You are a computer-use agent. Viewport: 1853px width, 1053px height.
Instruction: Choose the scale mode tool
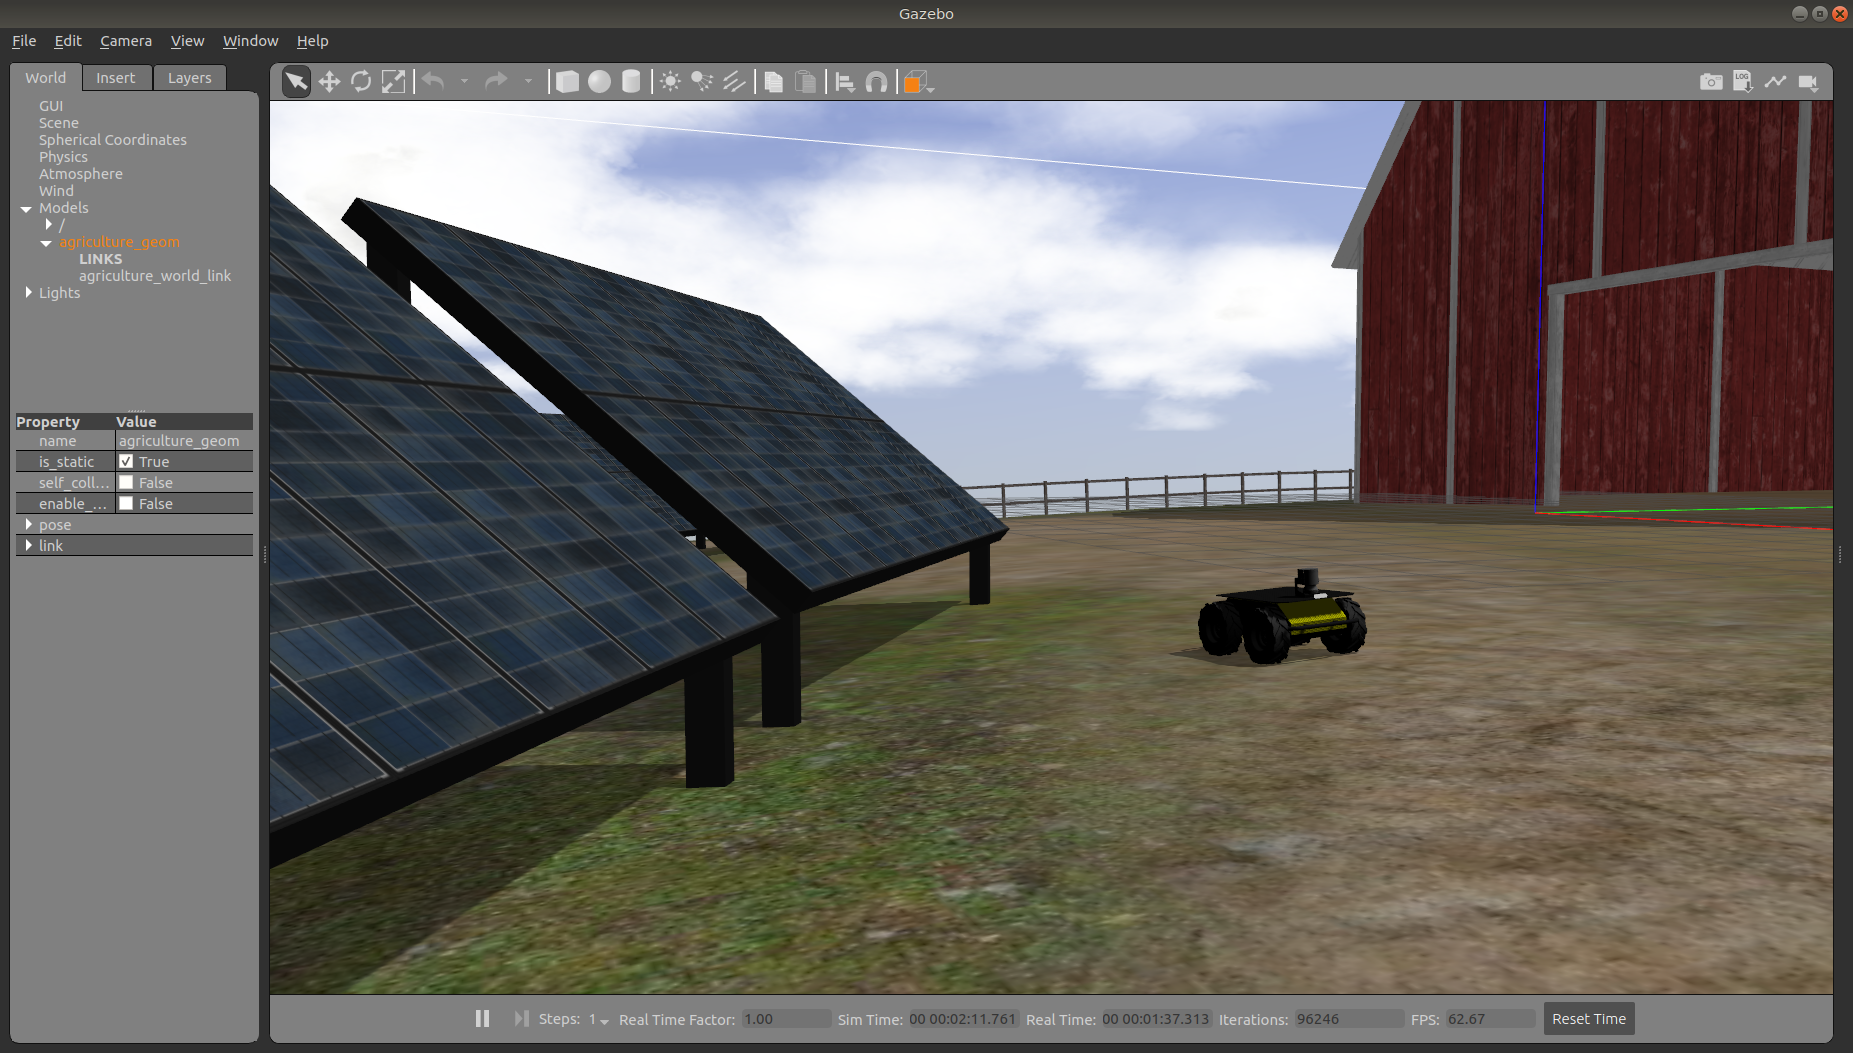coord(394,82)
